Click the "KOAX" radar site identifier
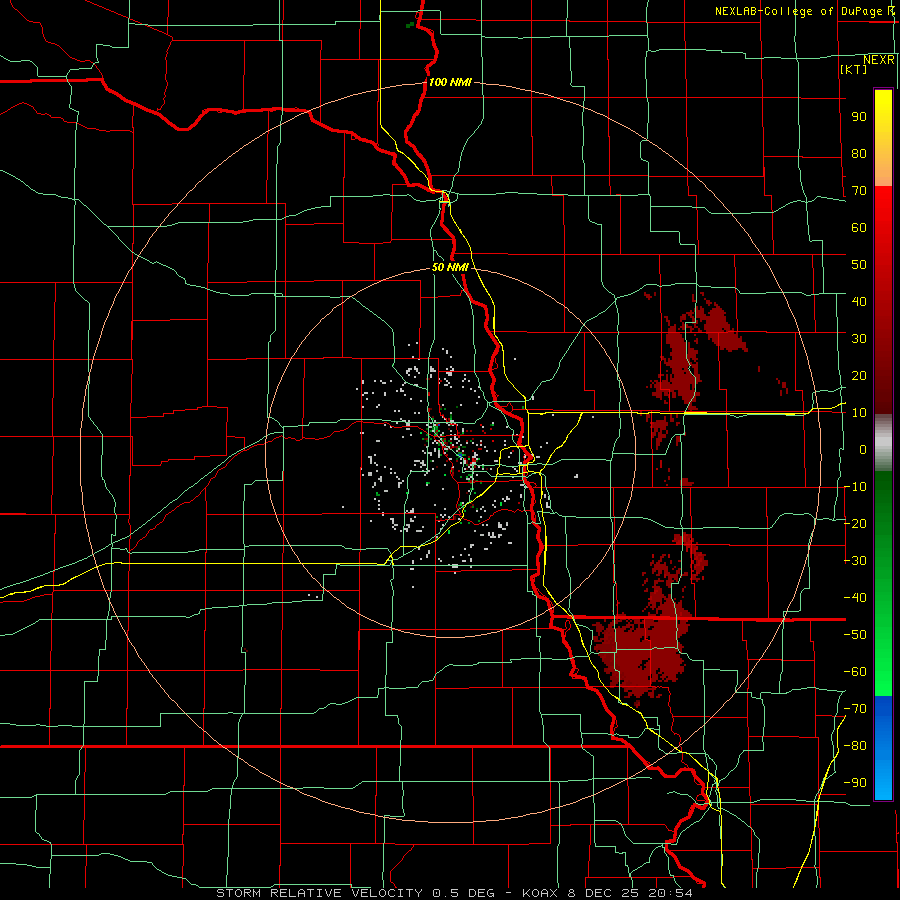 541,893
